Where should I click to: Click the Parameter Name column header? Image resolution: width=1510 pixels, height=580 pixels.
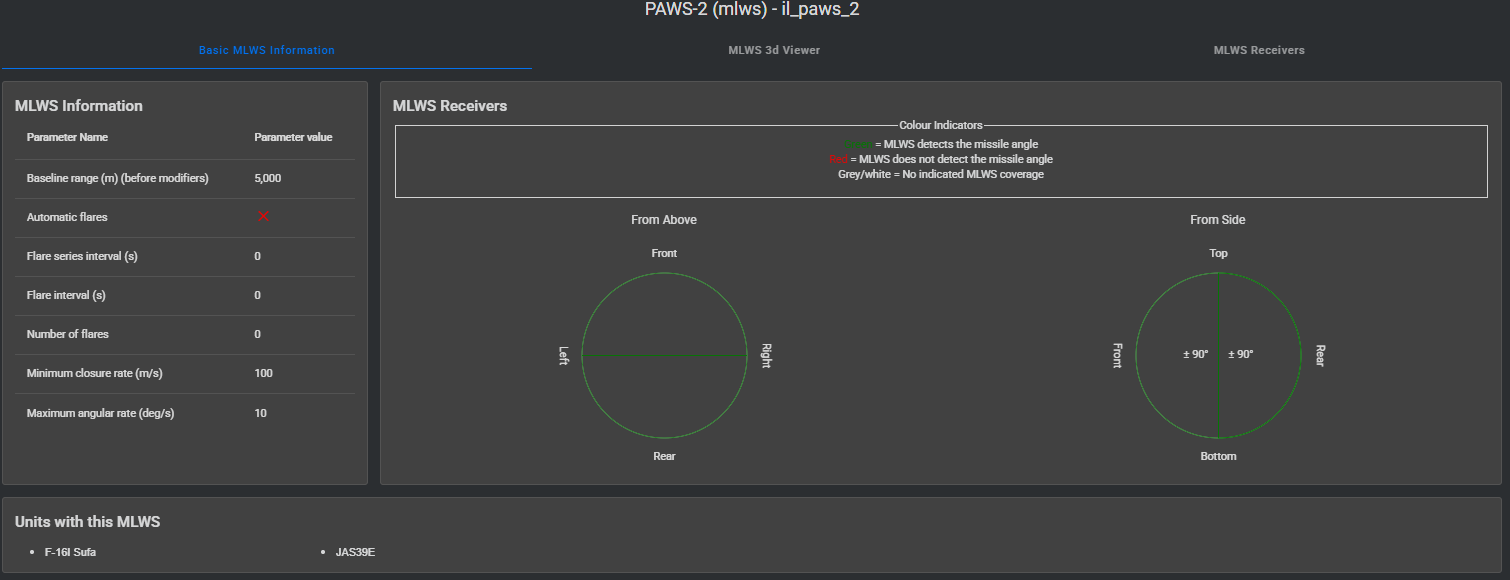click(x=67, y=137)
